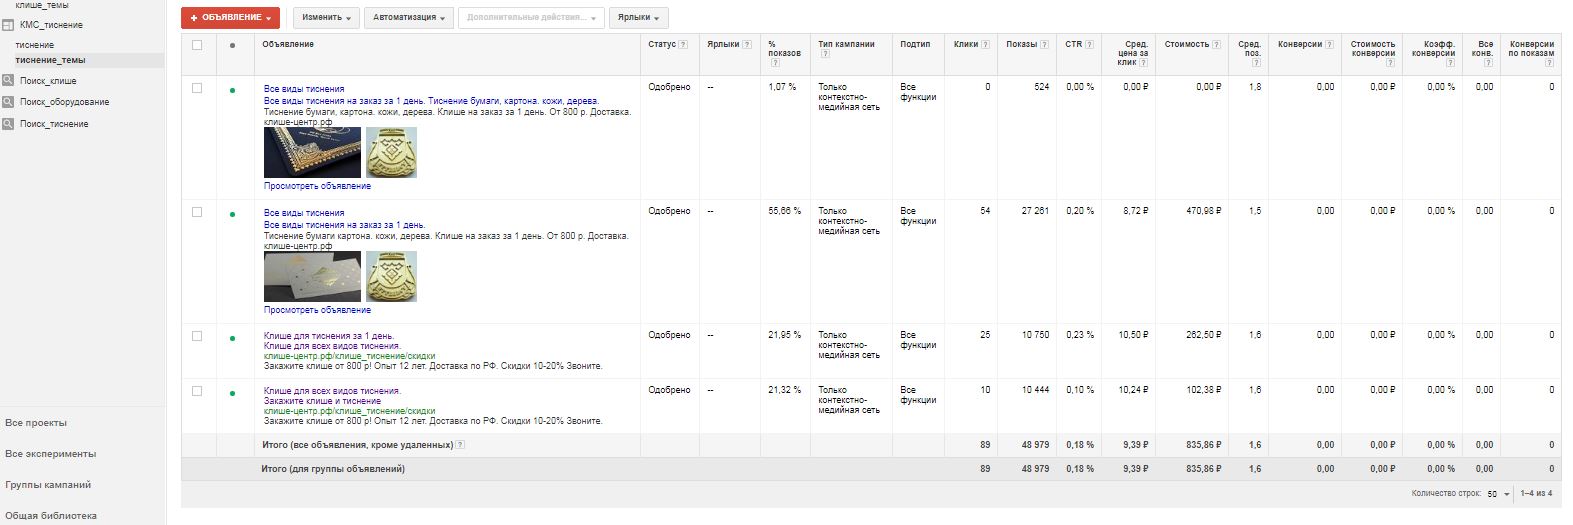Click the display-network icon beside КМС_тиснение
Image resolution: width=1573 pixels, height=525 pixels.
click(x=7, y=24)
